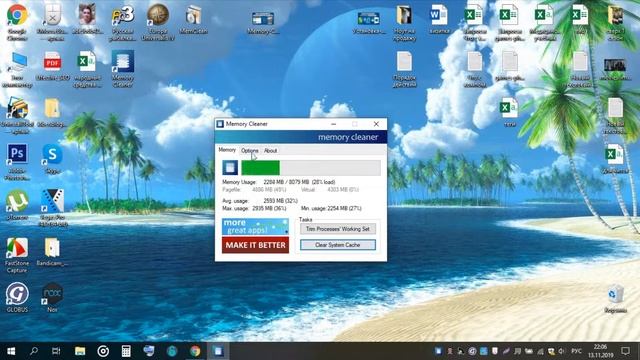Minimize the Memory Cleaner window
This screenshot has width=640, height=360.
point(333,124)
